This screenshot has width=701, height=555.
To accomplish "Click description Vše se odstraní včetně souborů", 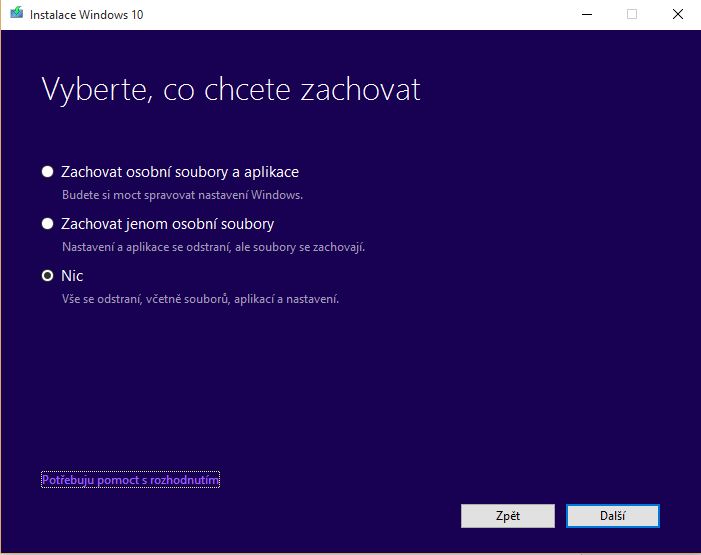I will click(200, 299).
